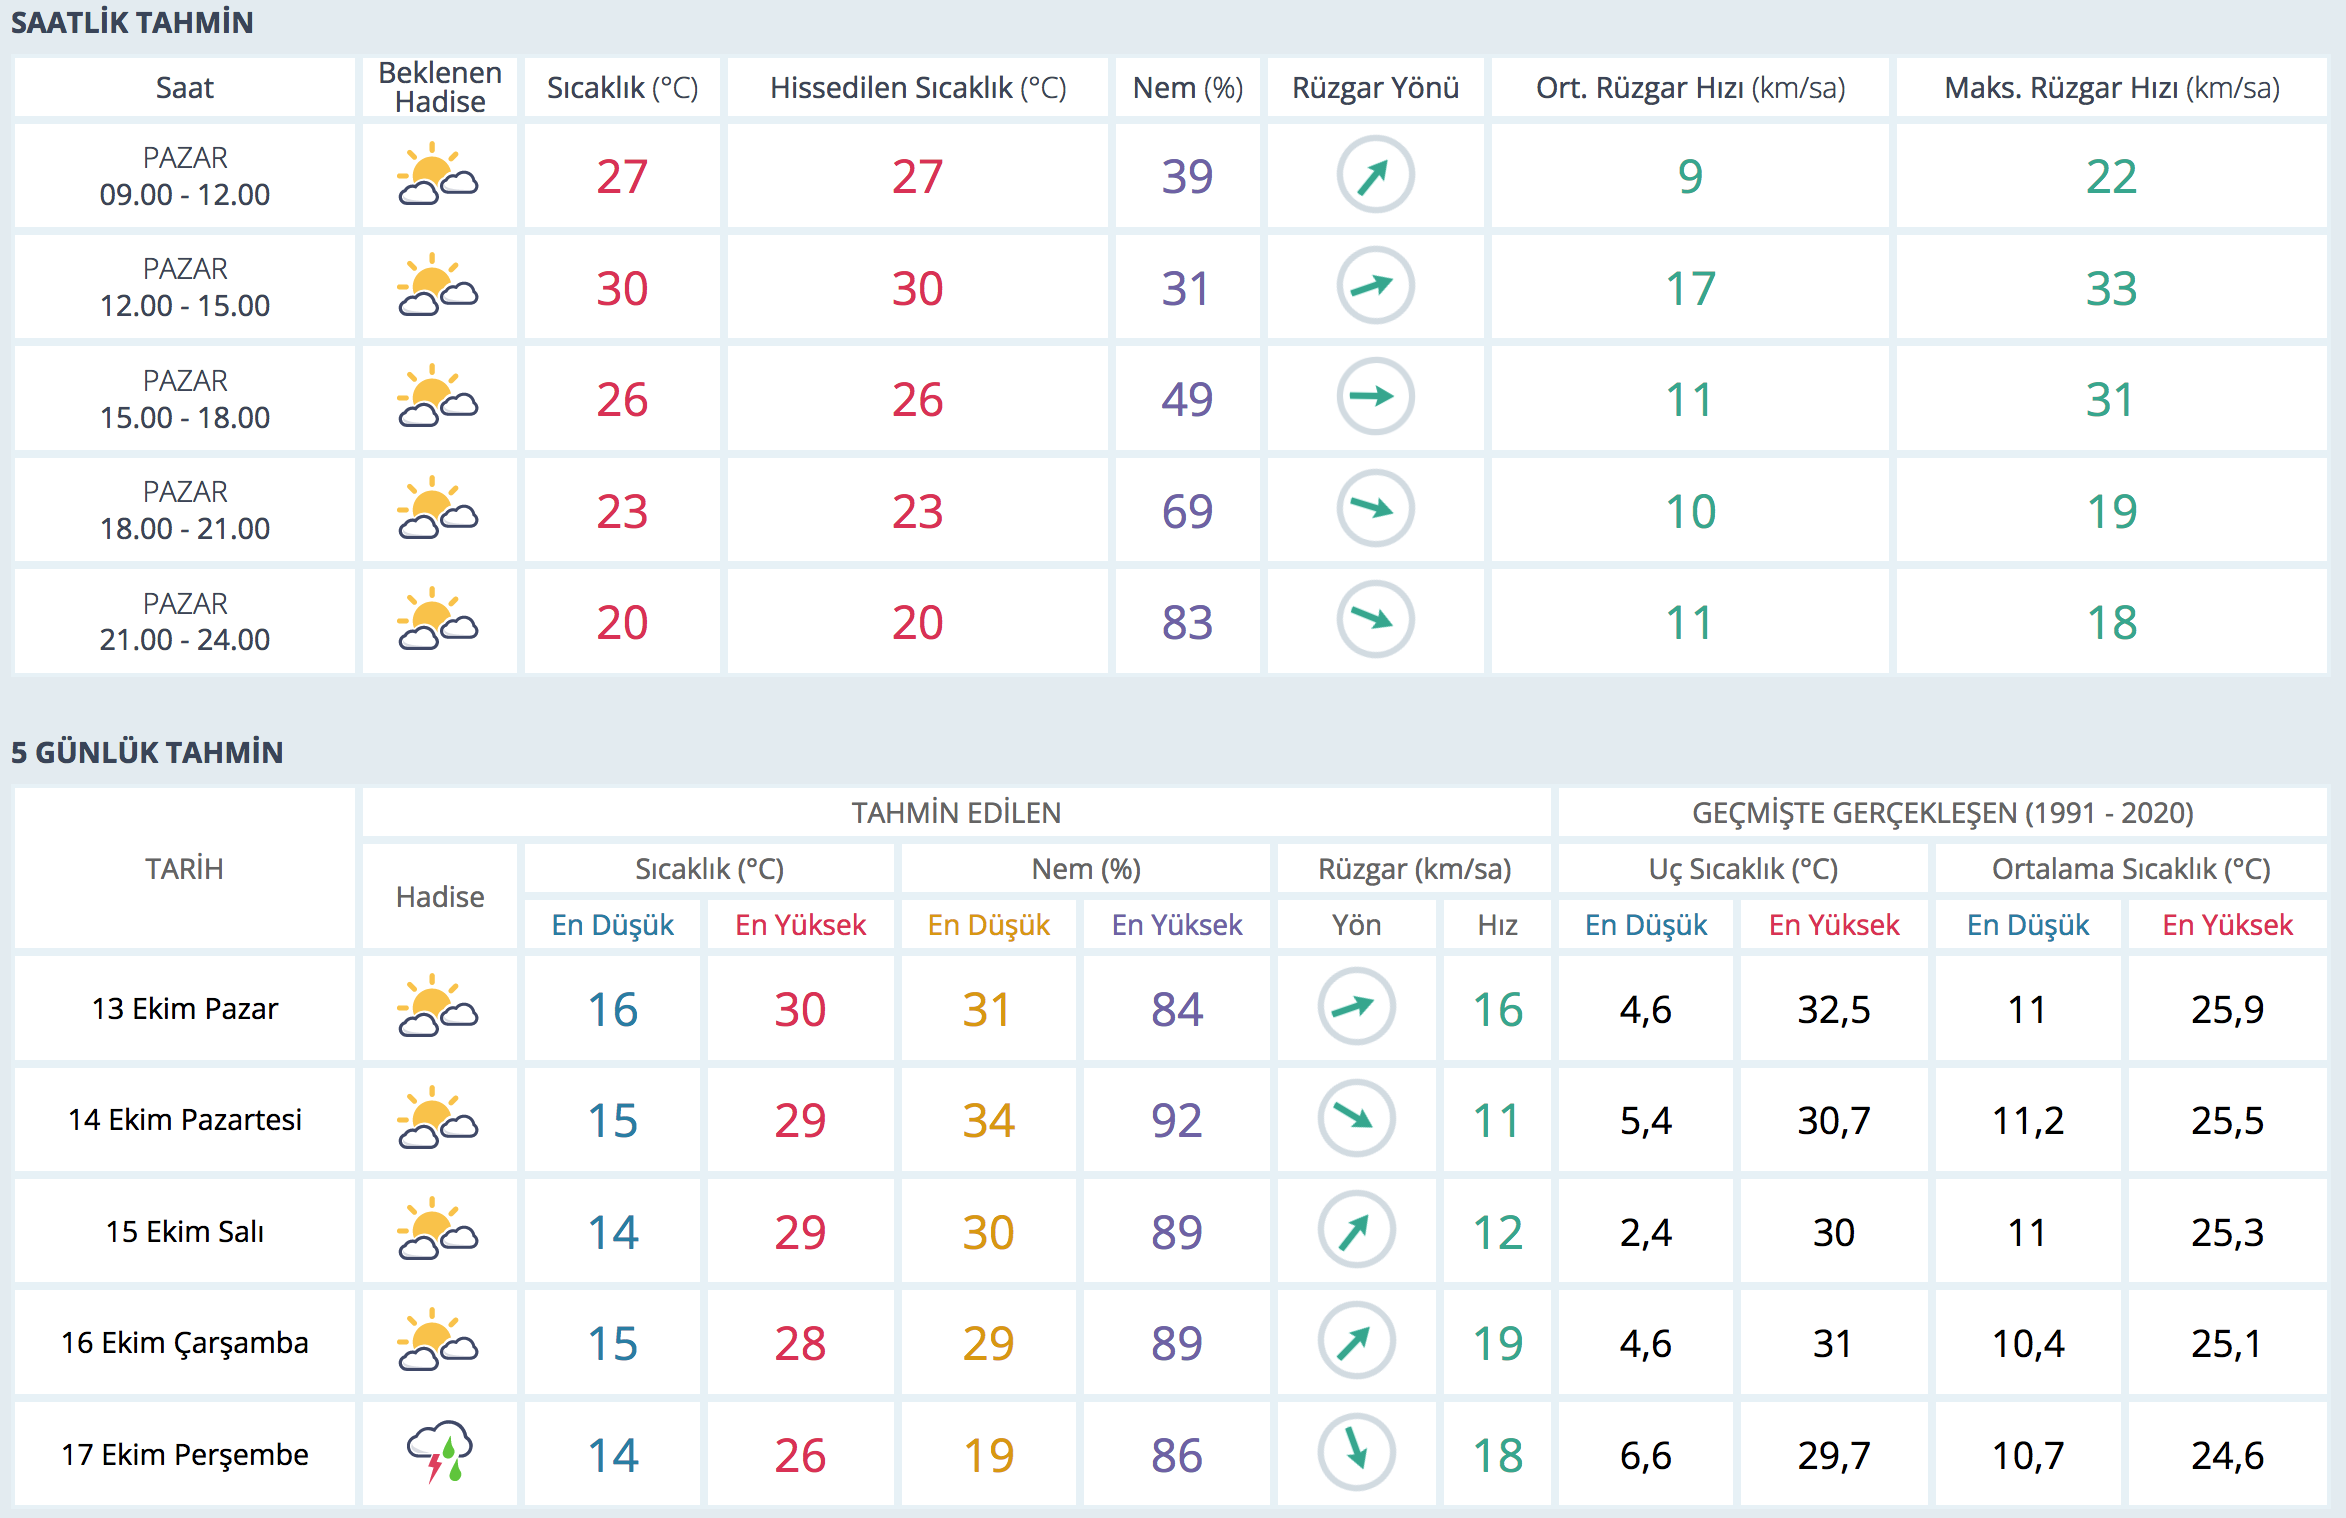Screen dimensions: 2346x1518
Task: Click wind direction icon for 15 Ekim Salı
Action: 1356,1230
